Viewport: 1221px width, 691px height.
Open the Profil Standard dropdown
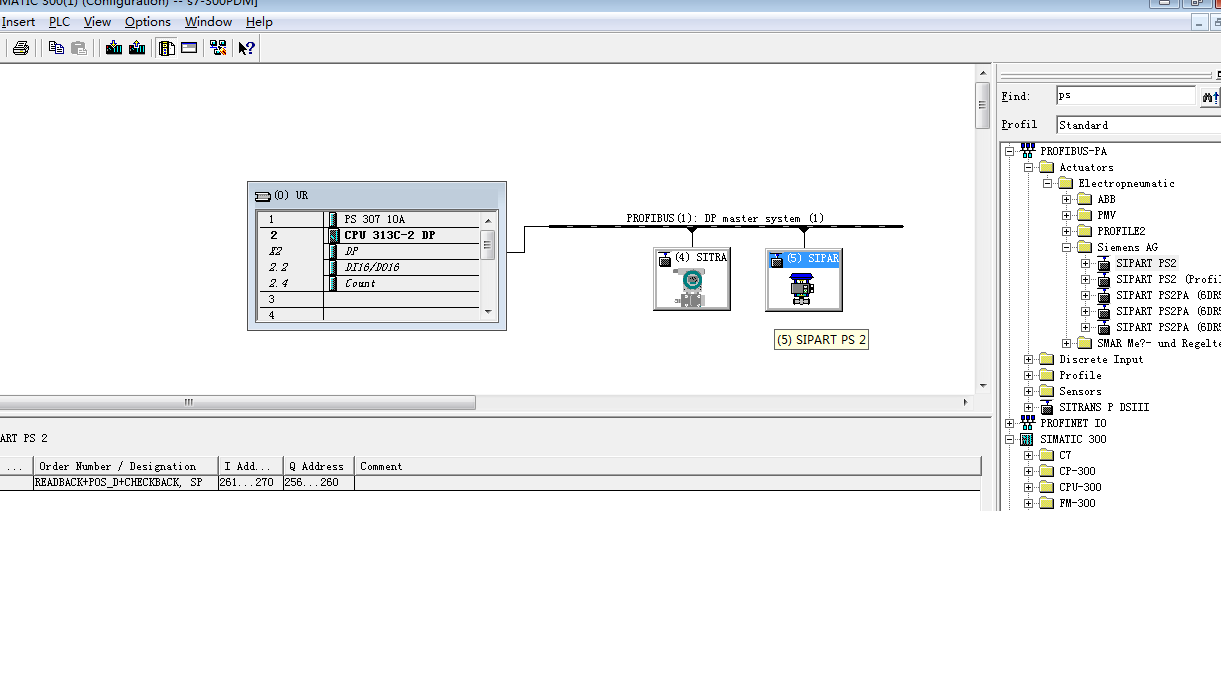point(1138,125)
